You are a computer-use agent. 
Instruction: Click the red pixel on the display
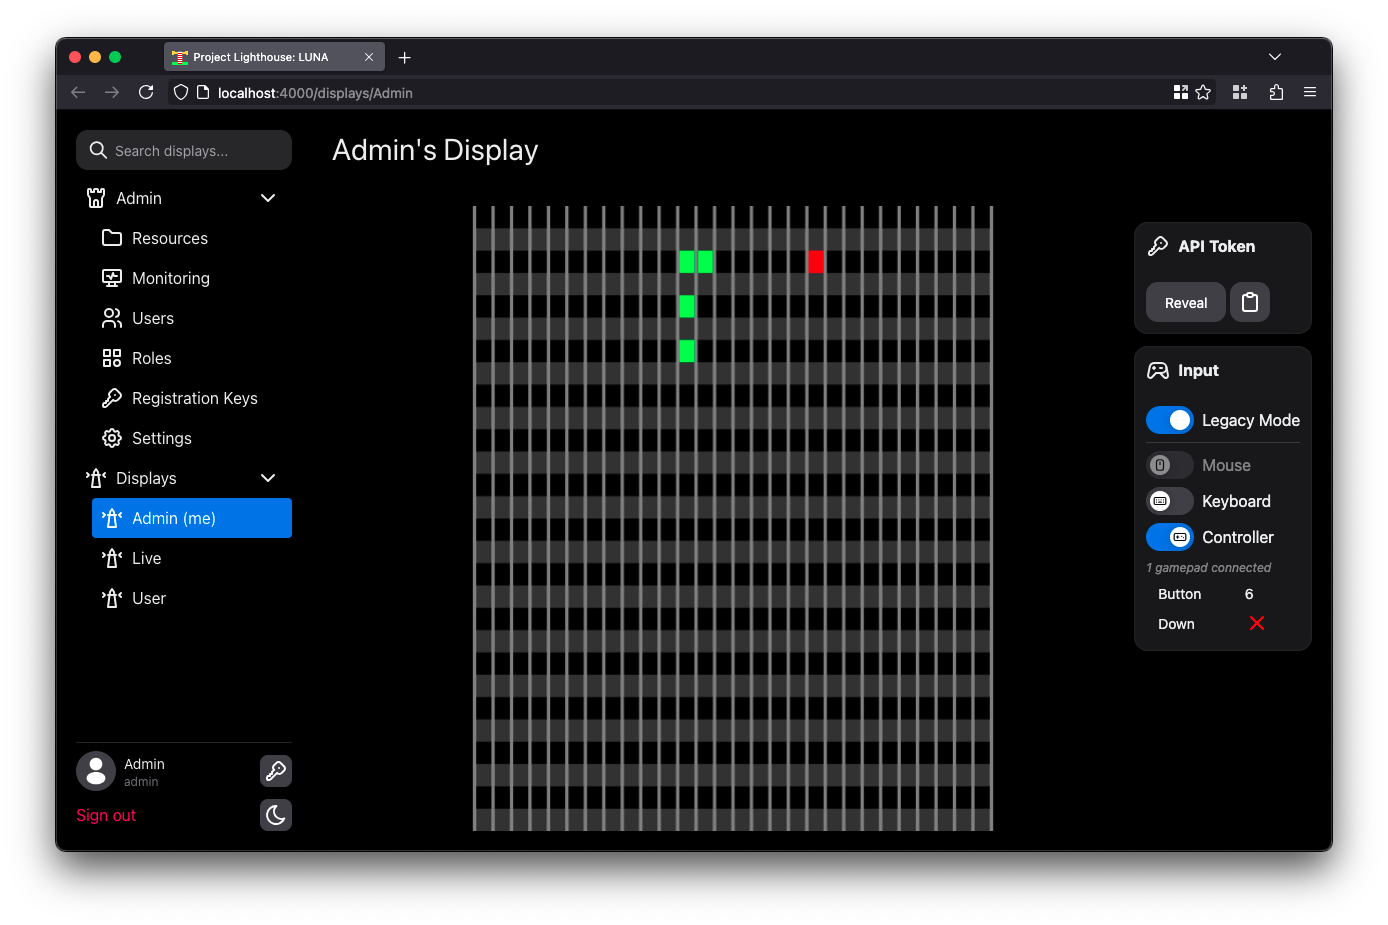coord(815,262)
